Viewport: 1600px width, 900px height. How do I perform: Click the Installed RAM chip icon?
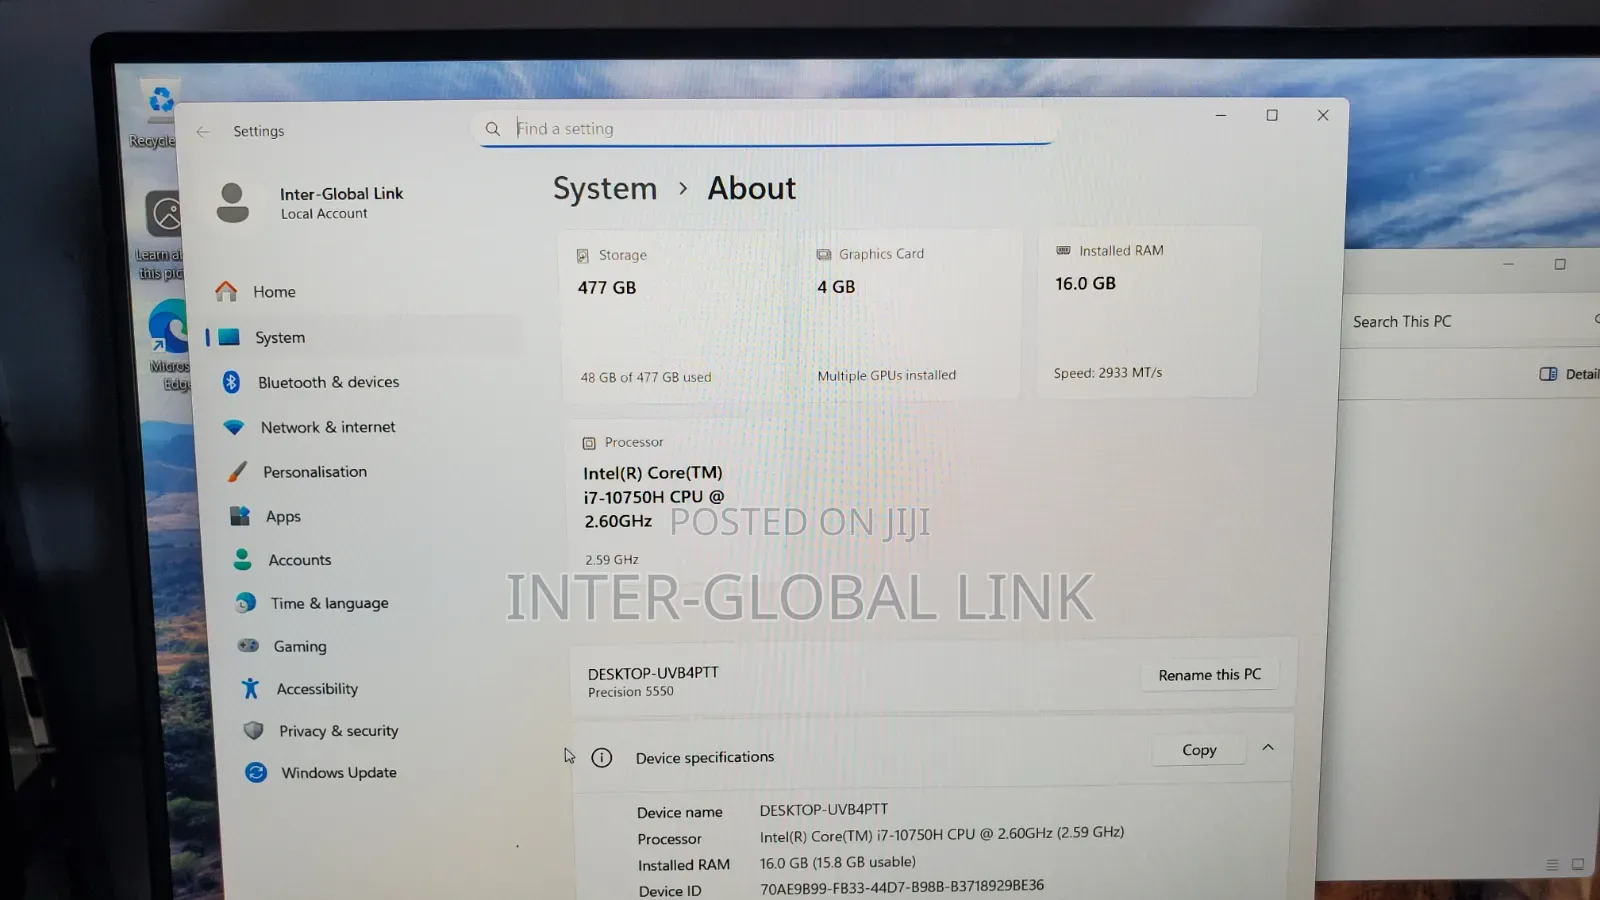[1063, 251]
